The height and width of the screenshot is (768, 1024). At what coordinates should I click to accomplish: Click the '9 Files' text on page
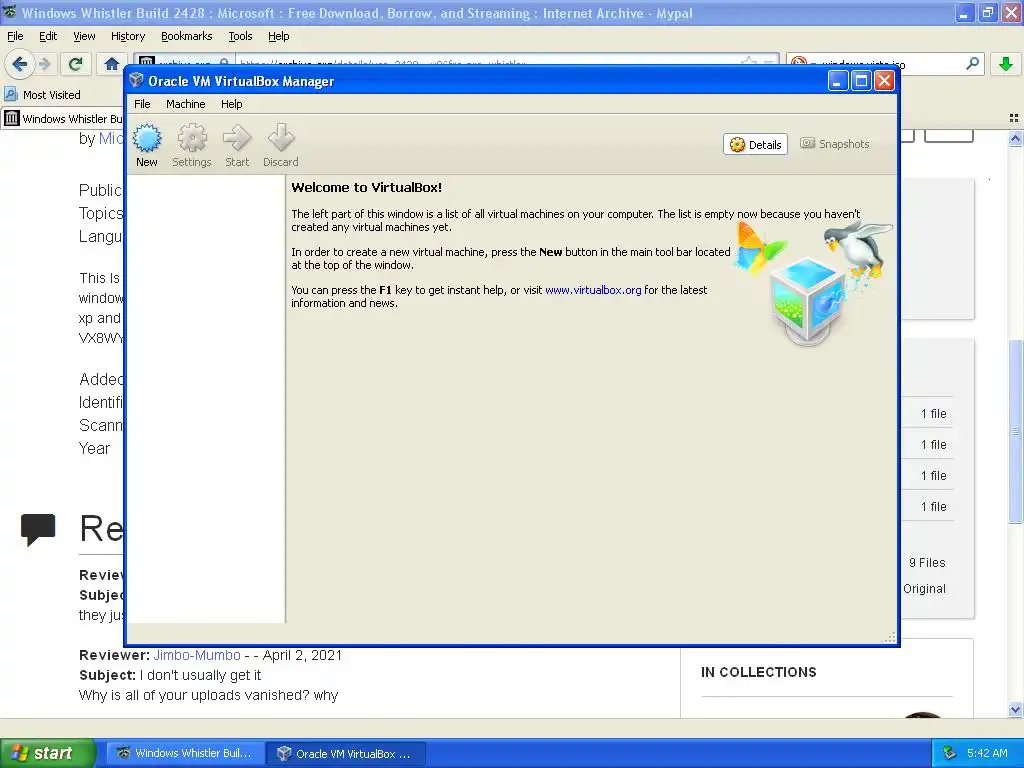click(927, 562)
